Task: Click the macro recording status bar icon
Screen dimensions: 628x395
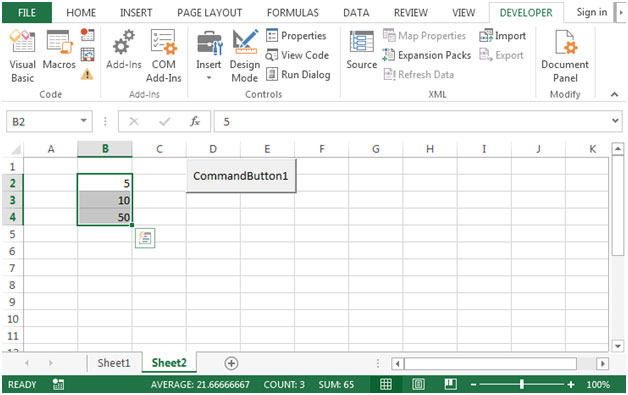Action: point(58,385)
